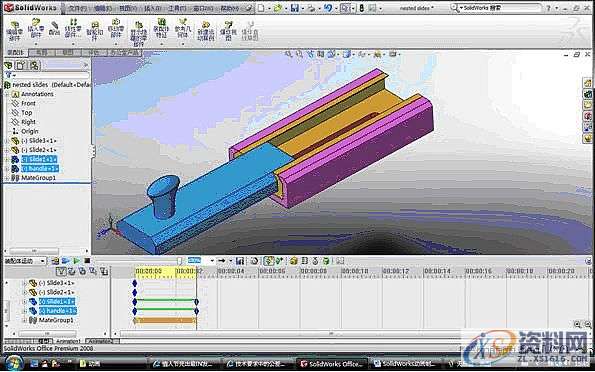
Task: Expand Annotations in the FeatureManager tree
Action: pyautogui.click(x=6, y=94)
